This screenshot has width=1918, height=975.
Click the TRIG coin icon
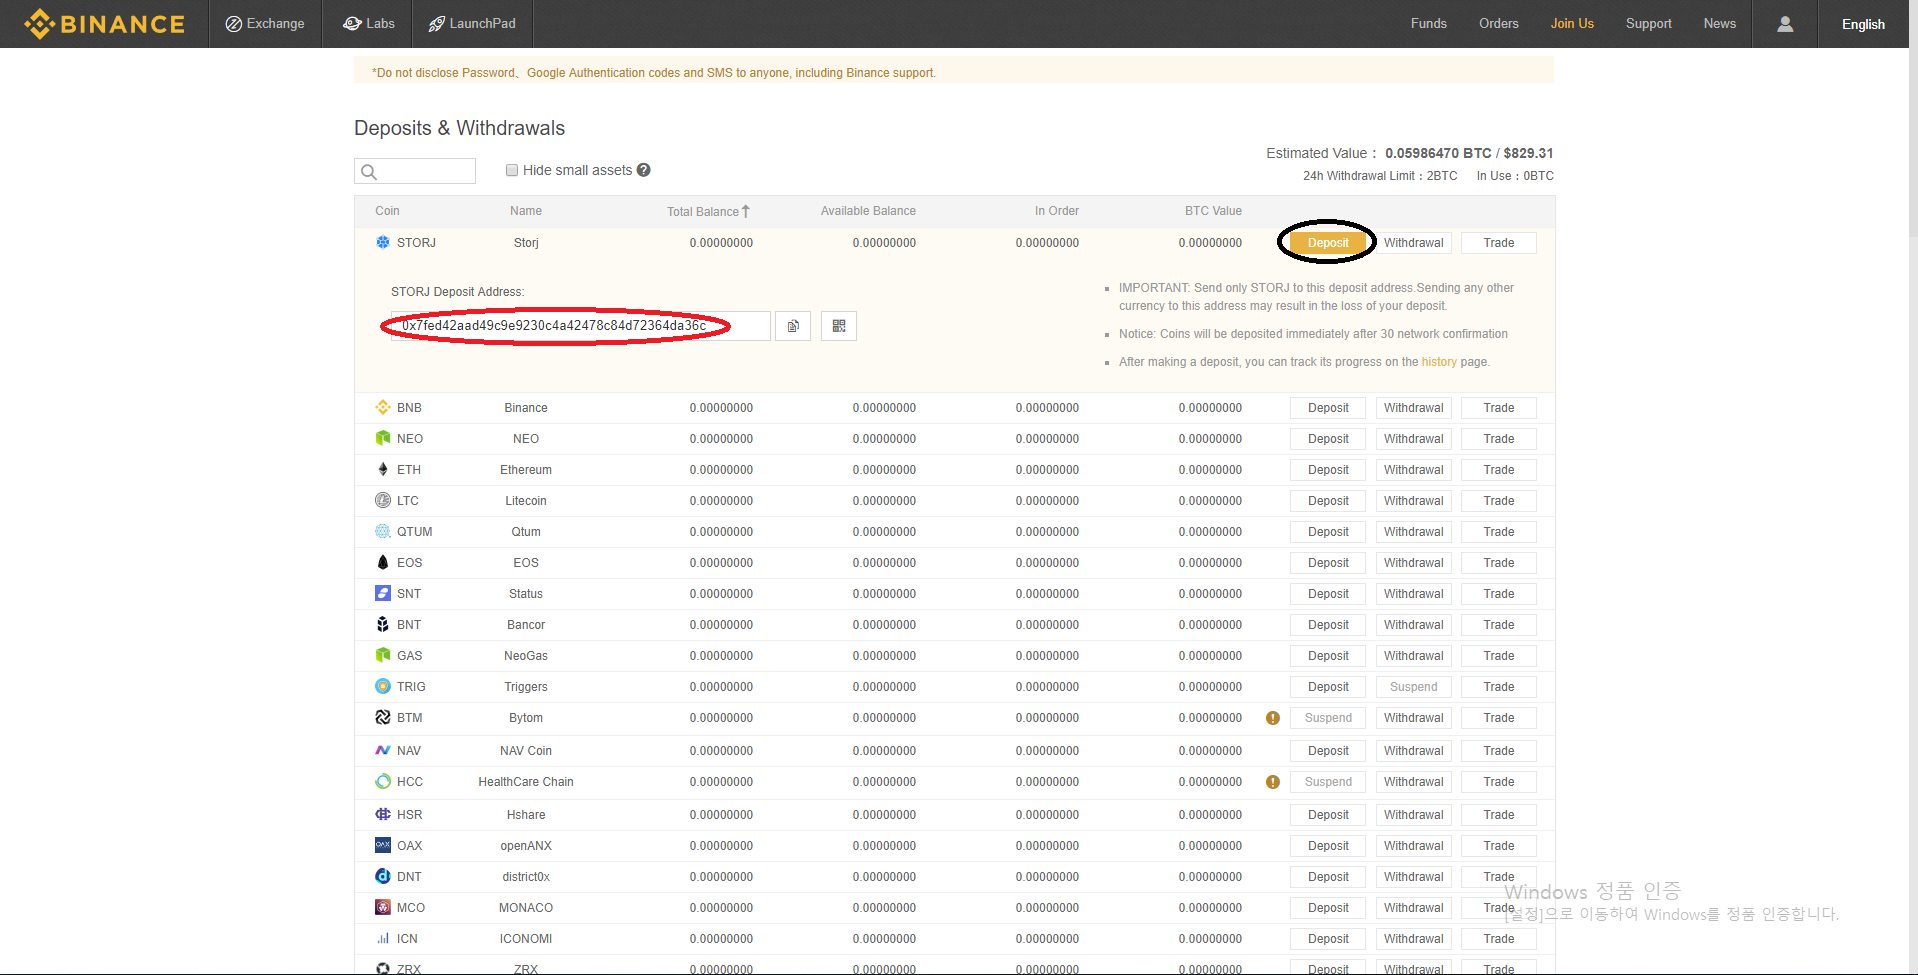click(x=383, y=686)
